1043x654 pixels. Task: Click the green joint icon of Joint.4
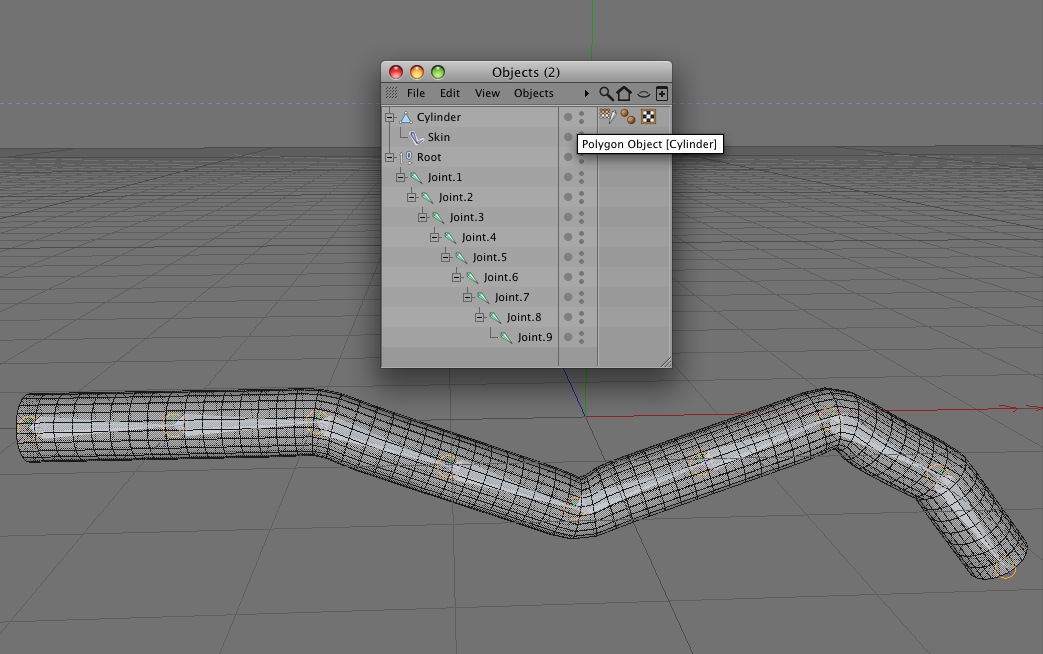[x=450, y=237]
